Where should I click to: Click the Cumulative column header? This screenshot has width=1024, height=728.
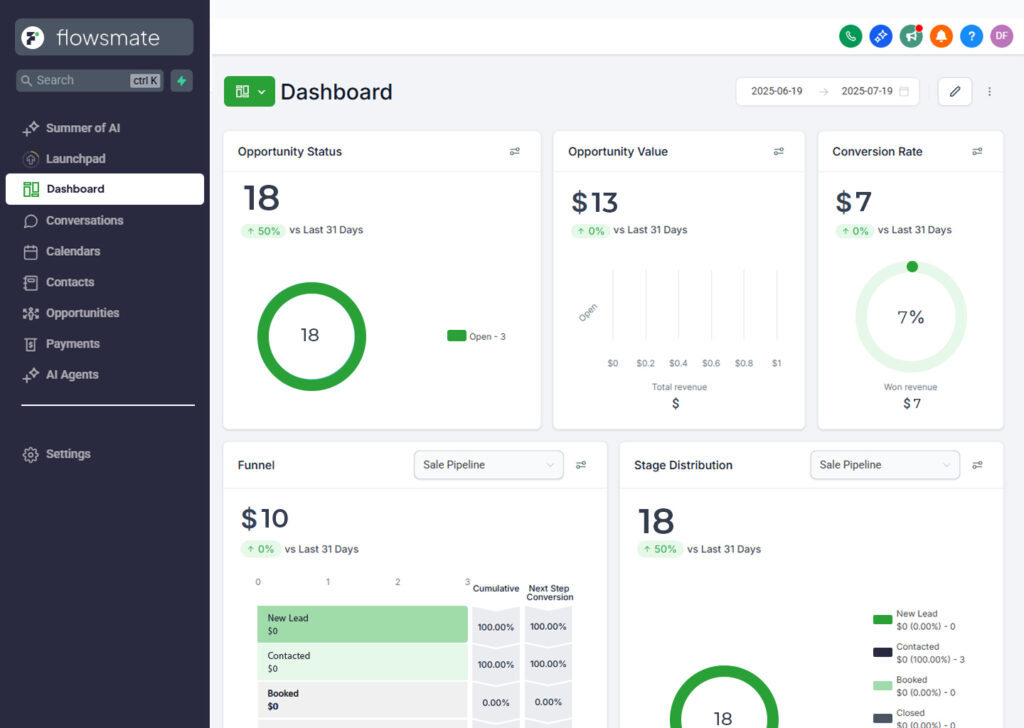(496, 588)
